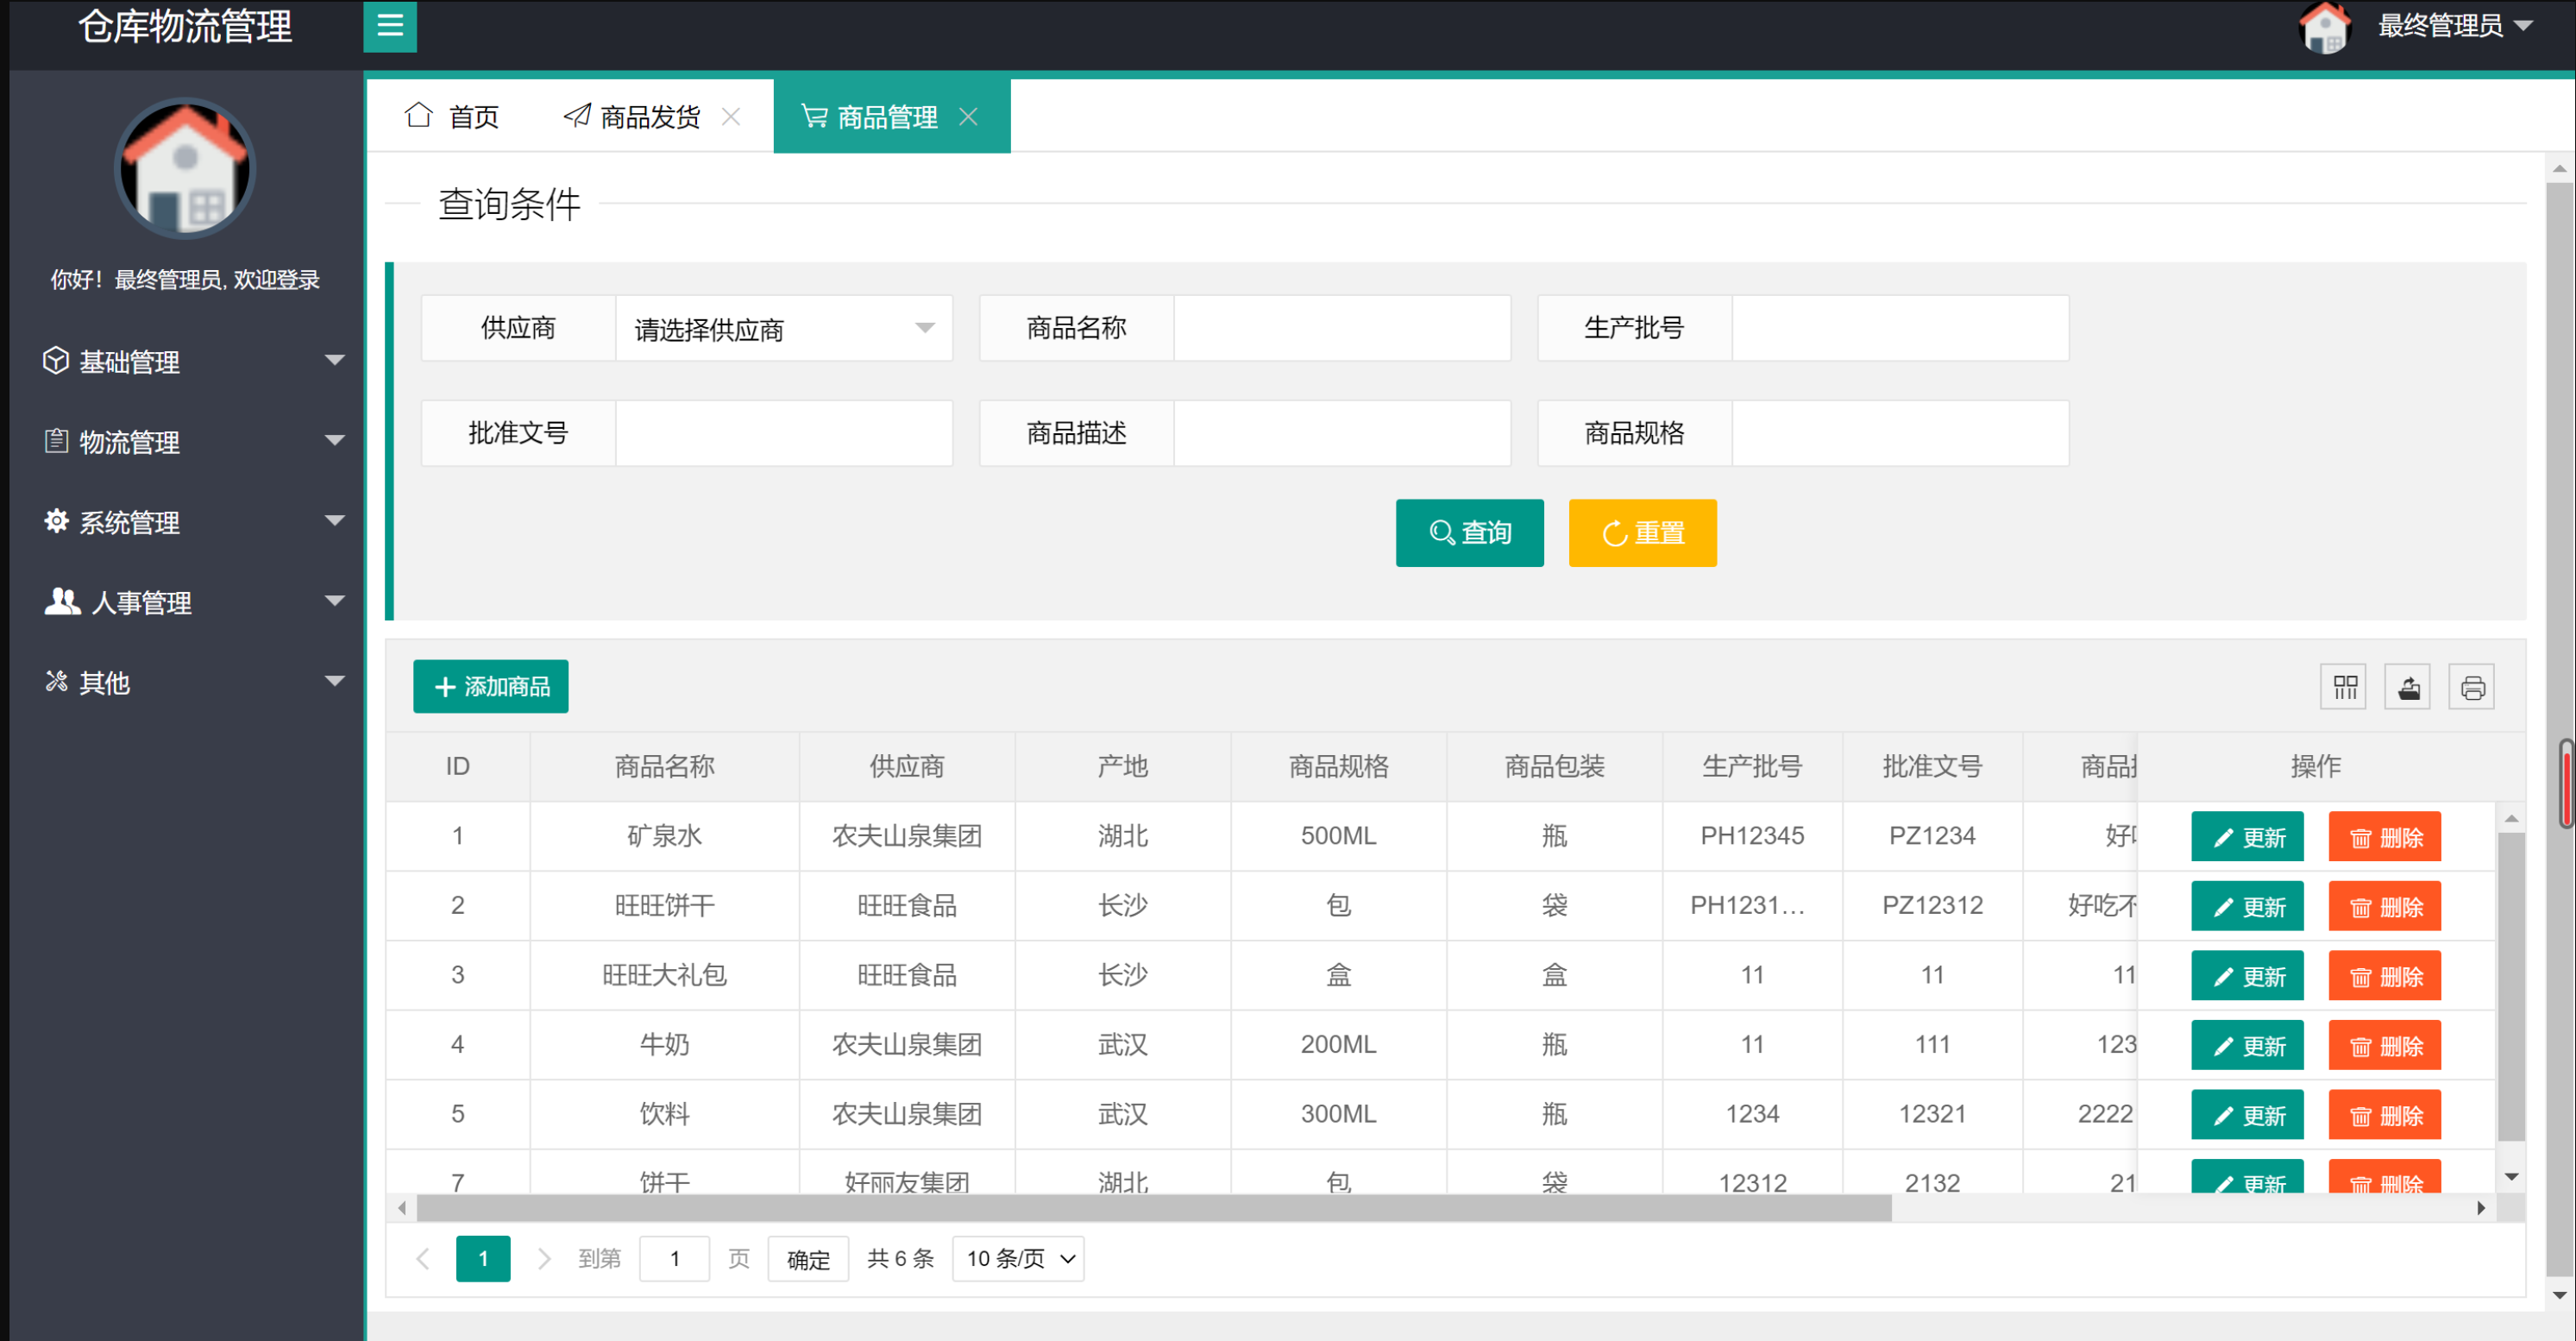Click the table horizontal scrollbar
This screenshot has width=2576, height=1341.
tap(1153, 1208)
